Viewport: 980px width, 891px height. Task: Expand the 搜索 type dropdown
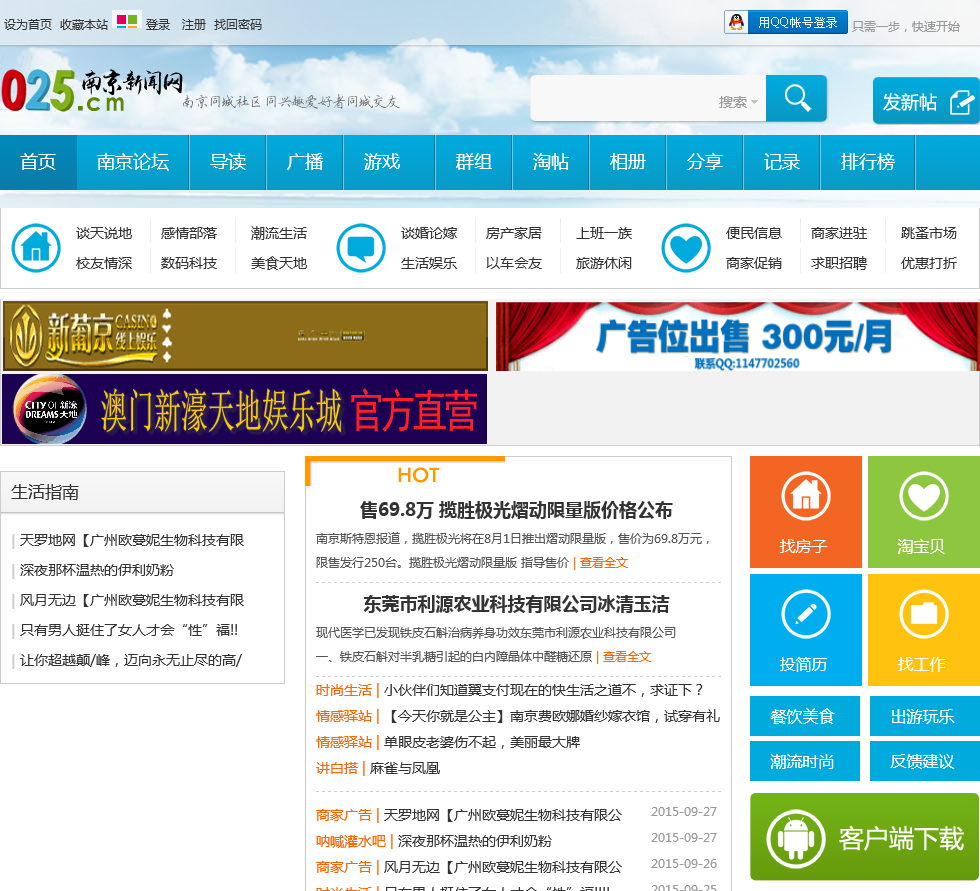[x=738, y=102]
